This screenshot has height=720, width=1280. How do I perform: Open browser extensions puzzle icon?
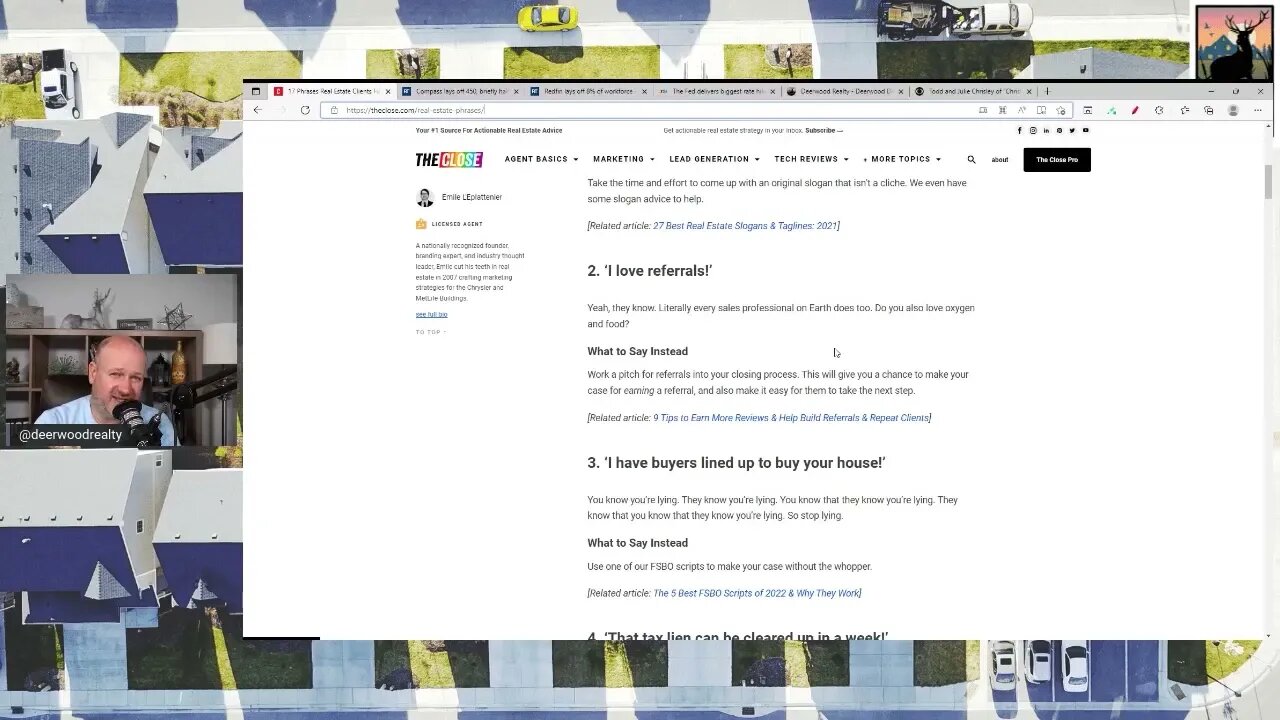pos(1159,110)
